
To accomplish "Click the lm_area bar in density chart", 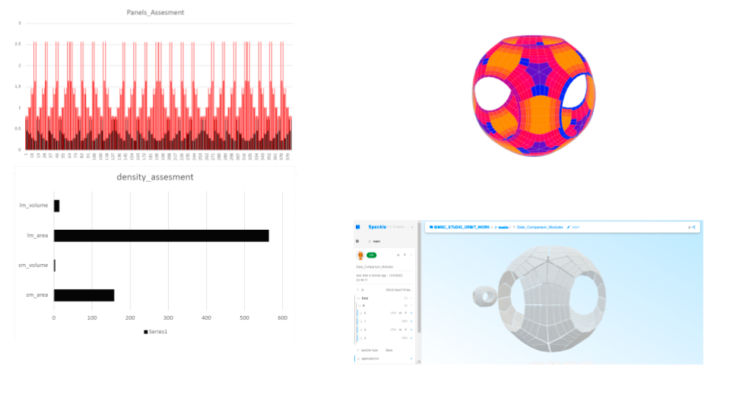I will click(161, 235).
